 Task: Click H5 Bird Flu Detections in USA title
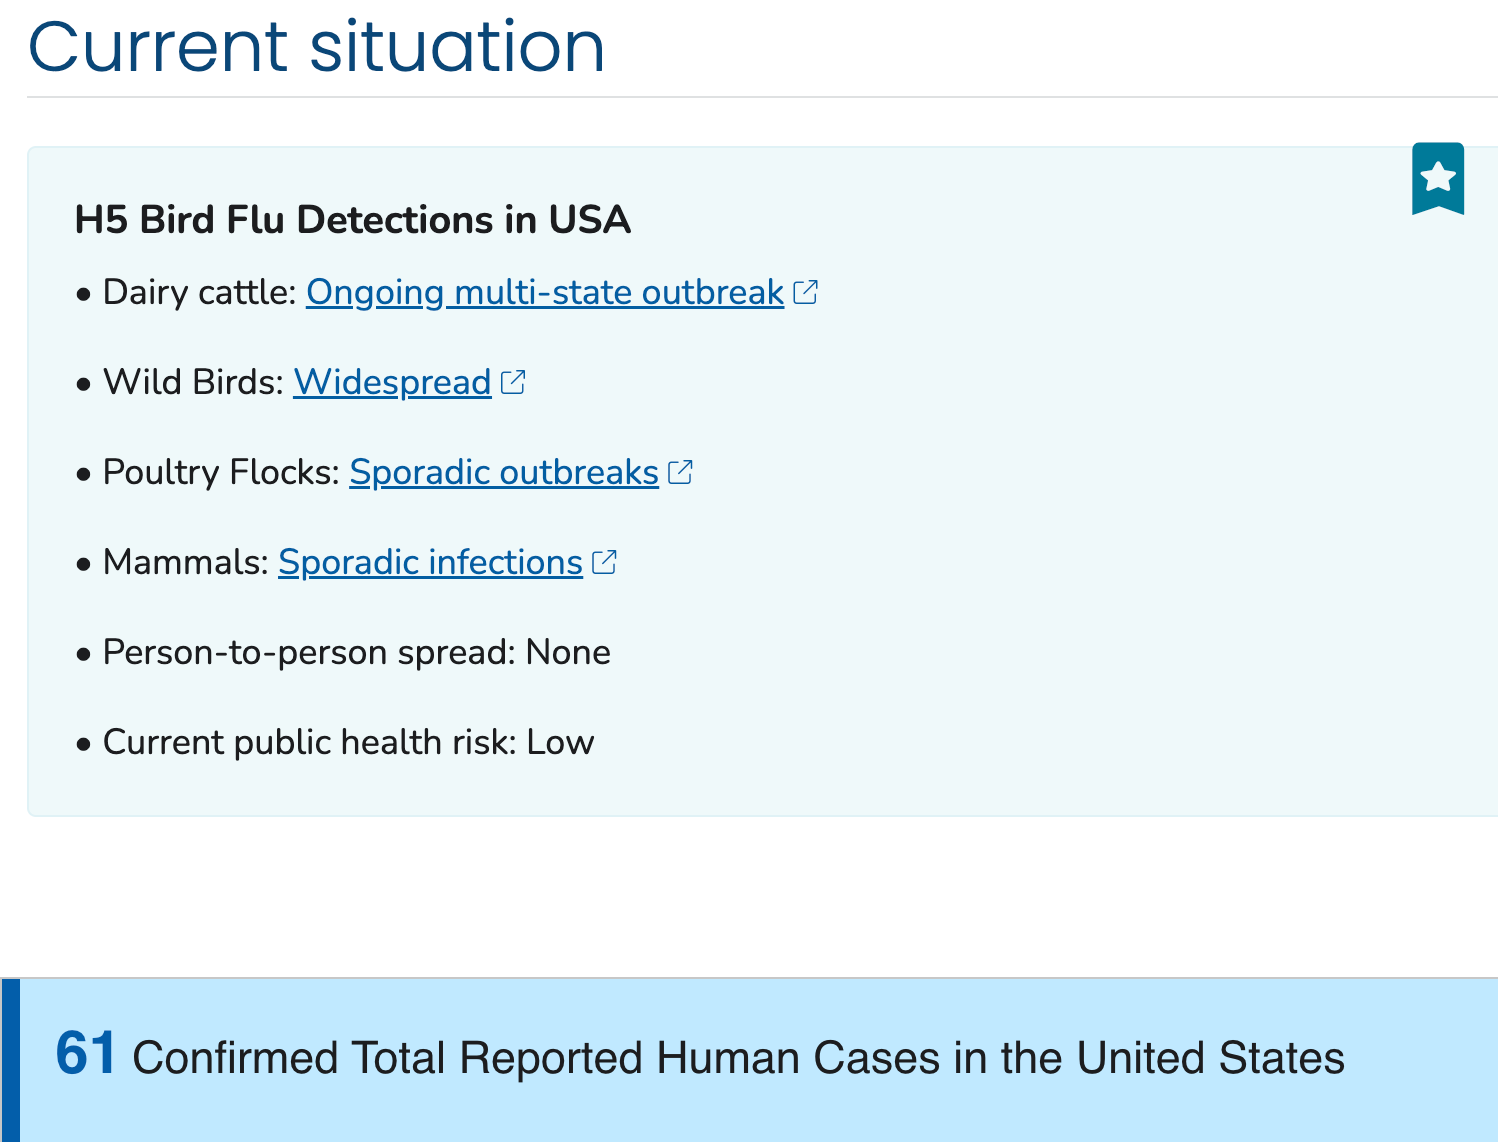(x=352, y=219)
